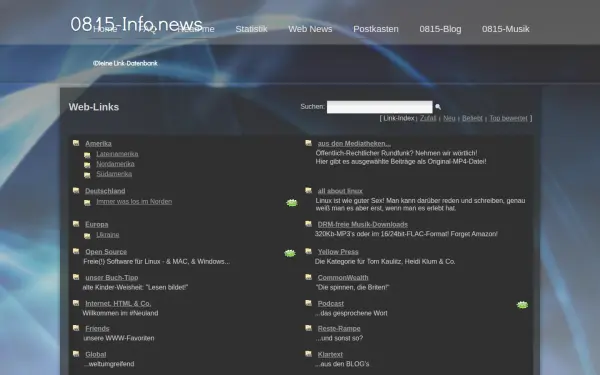Open the Read me menu item

[x=196, y=29]
